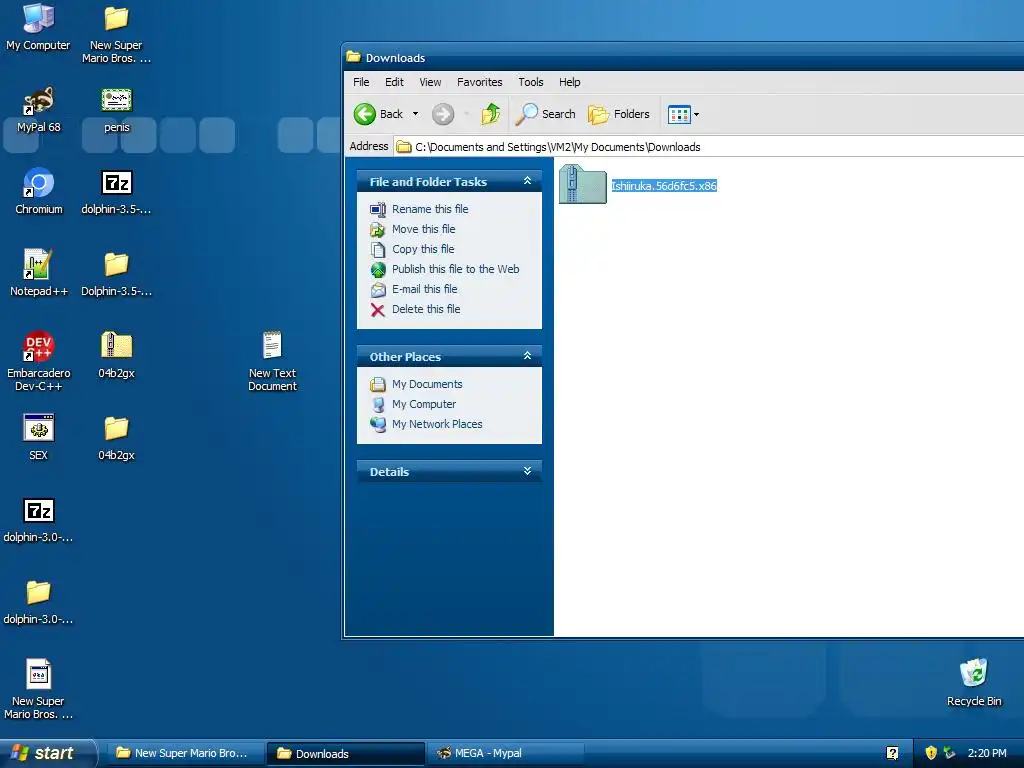
Task: Select the certificate-style desktop icon under New Super Mario folder
Action: click(x=116, y=110)
